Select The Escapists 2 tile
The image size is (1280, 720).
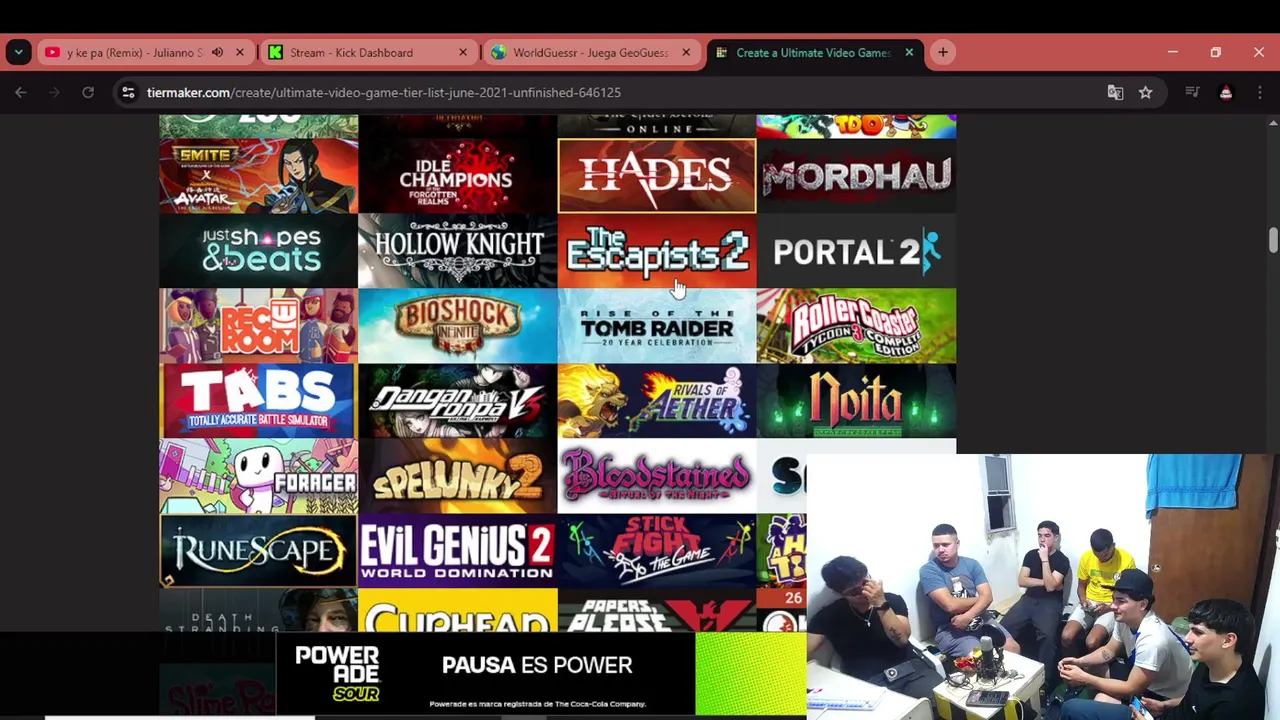(657, 251)
